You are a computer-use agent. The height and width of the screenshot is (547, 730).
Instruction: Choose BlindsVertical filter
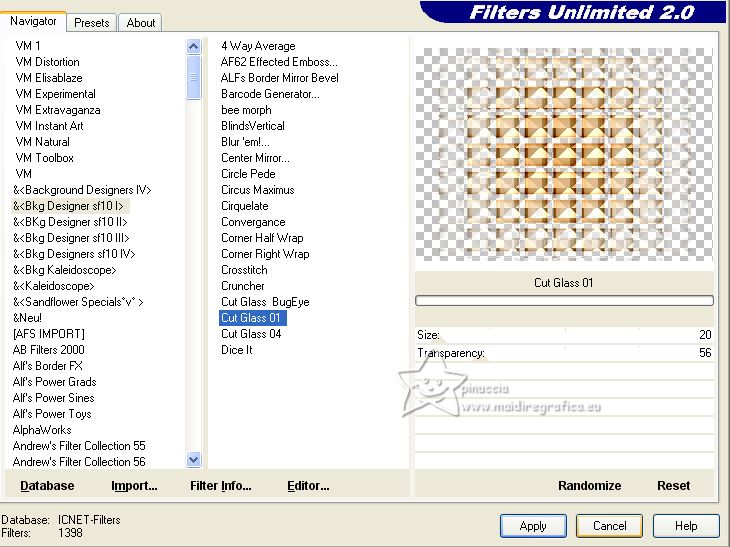252,126
